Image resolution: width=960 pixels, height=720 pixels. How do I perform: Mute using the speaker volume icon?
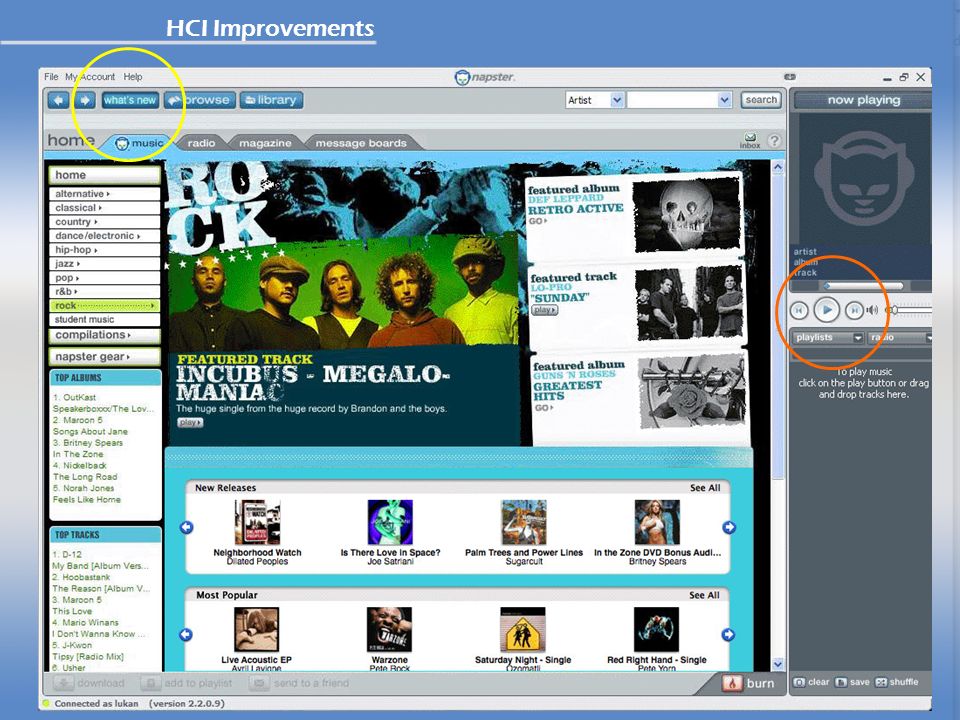click(x=872, y=310)
